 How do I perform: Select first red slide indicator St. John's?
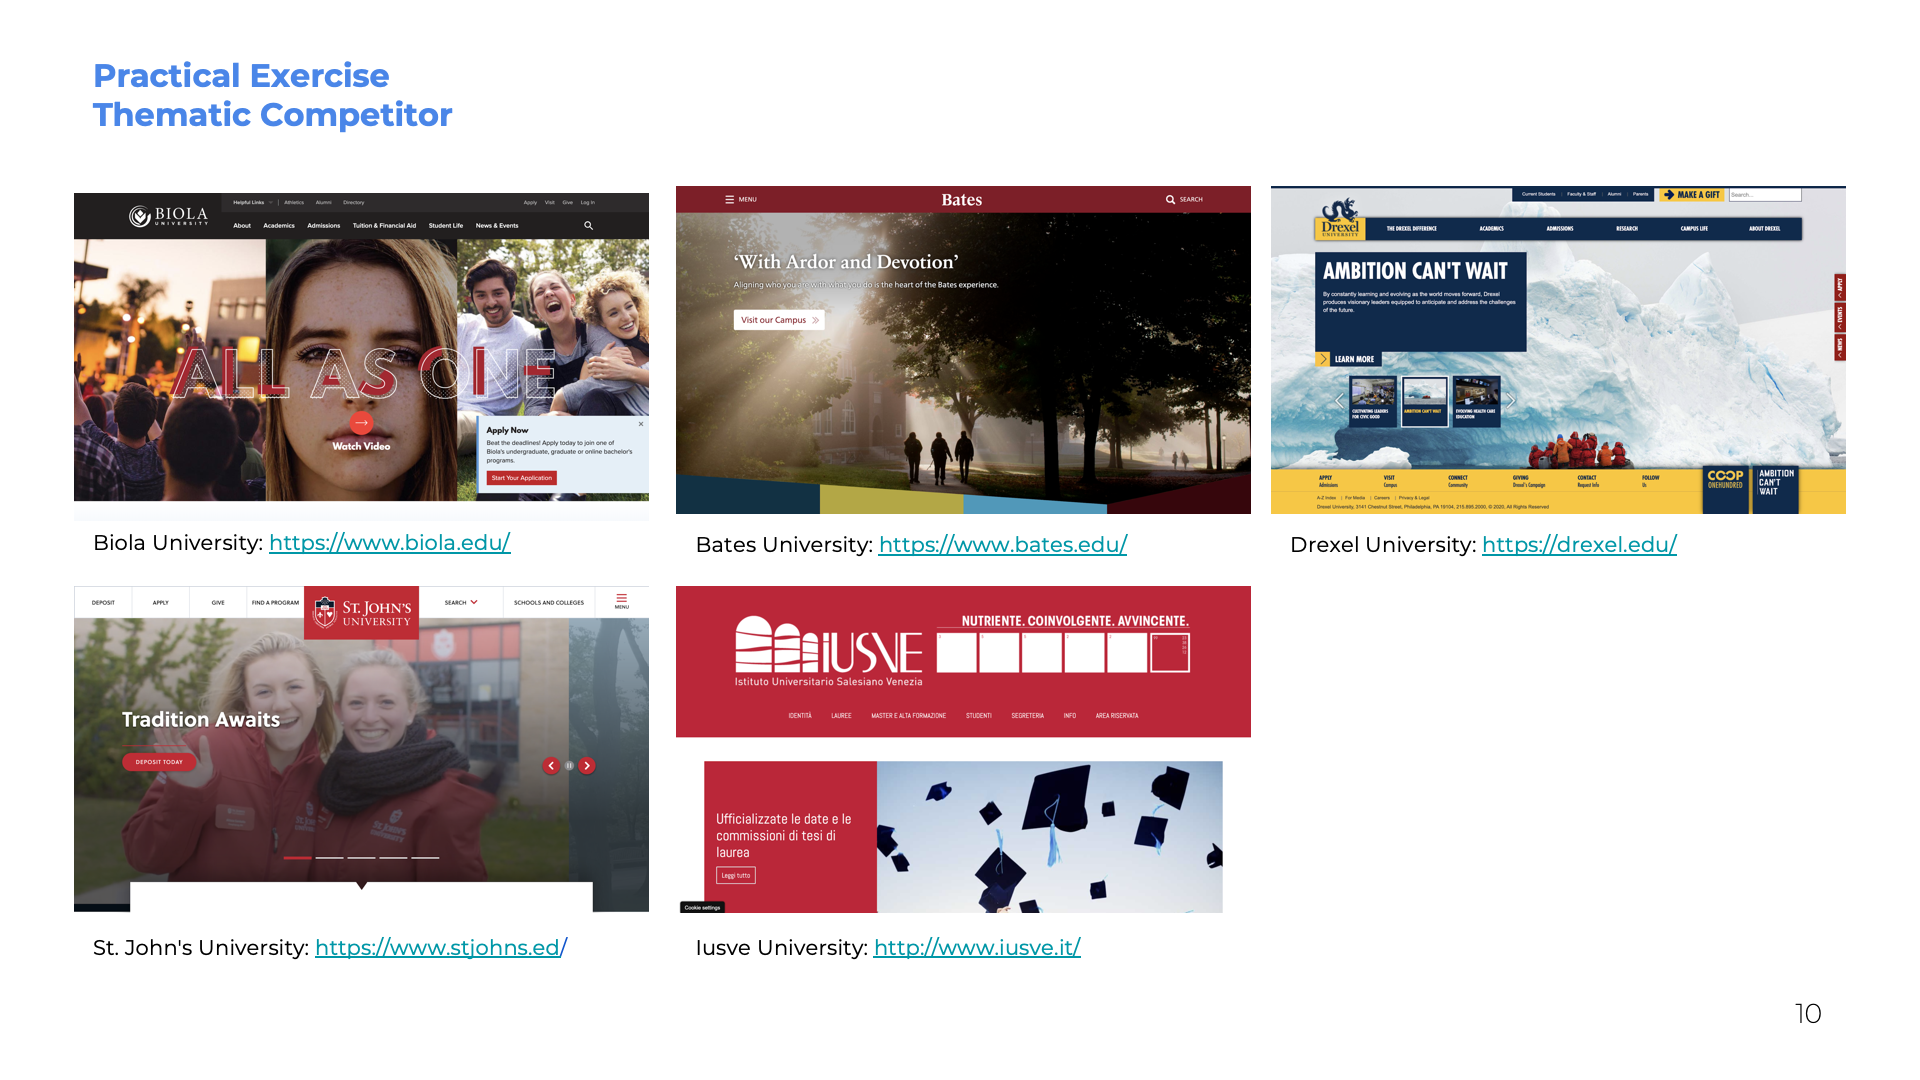tap(297, 858)
